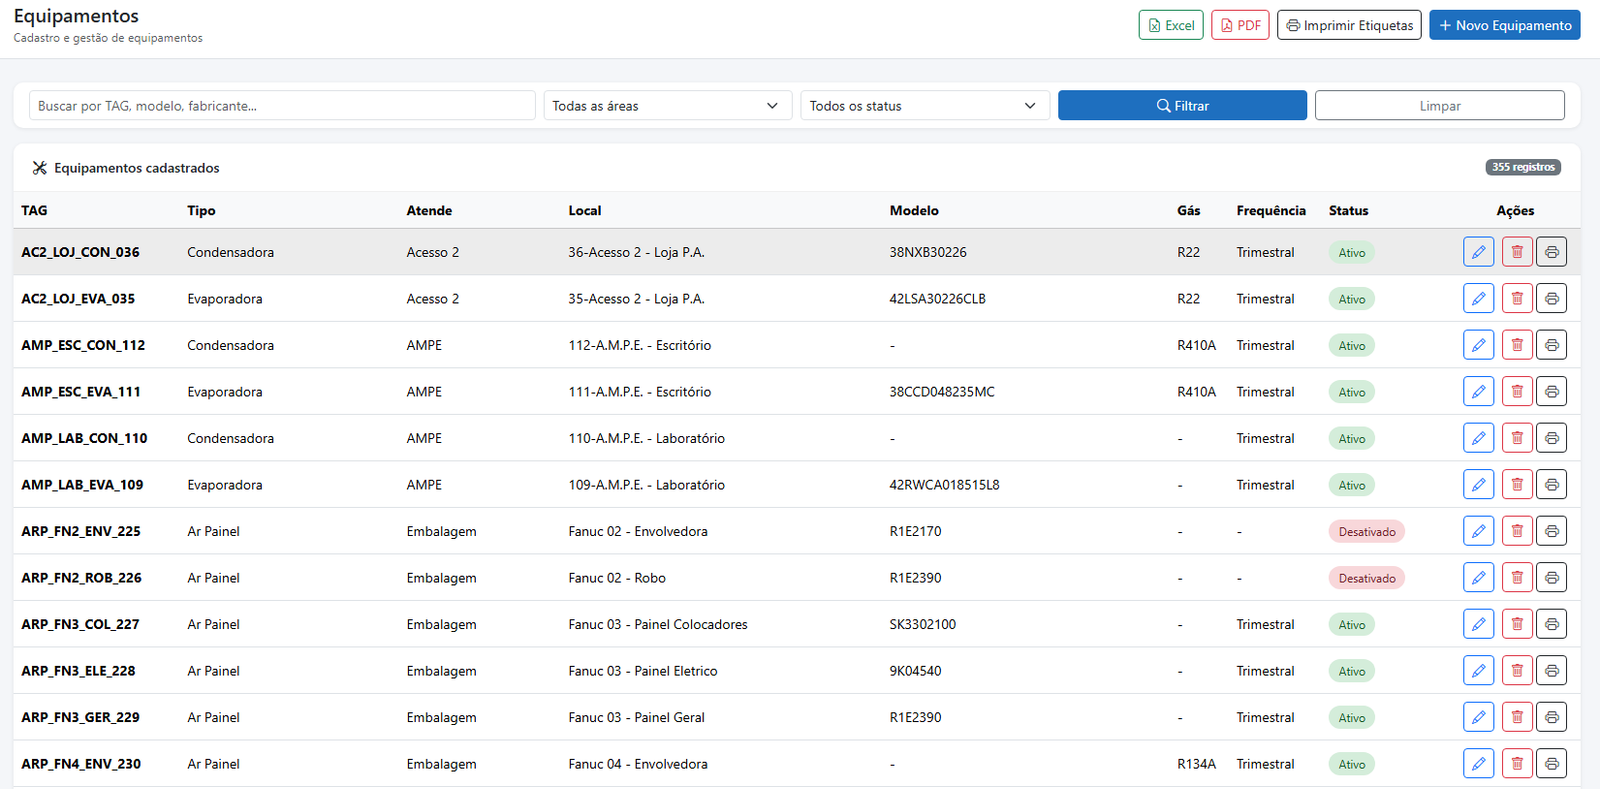
Task: Click local '110-A.M.P.E. - Laboratório'
Action: coord(647,438)
